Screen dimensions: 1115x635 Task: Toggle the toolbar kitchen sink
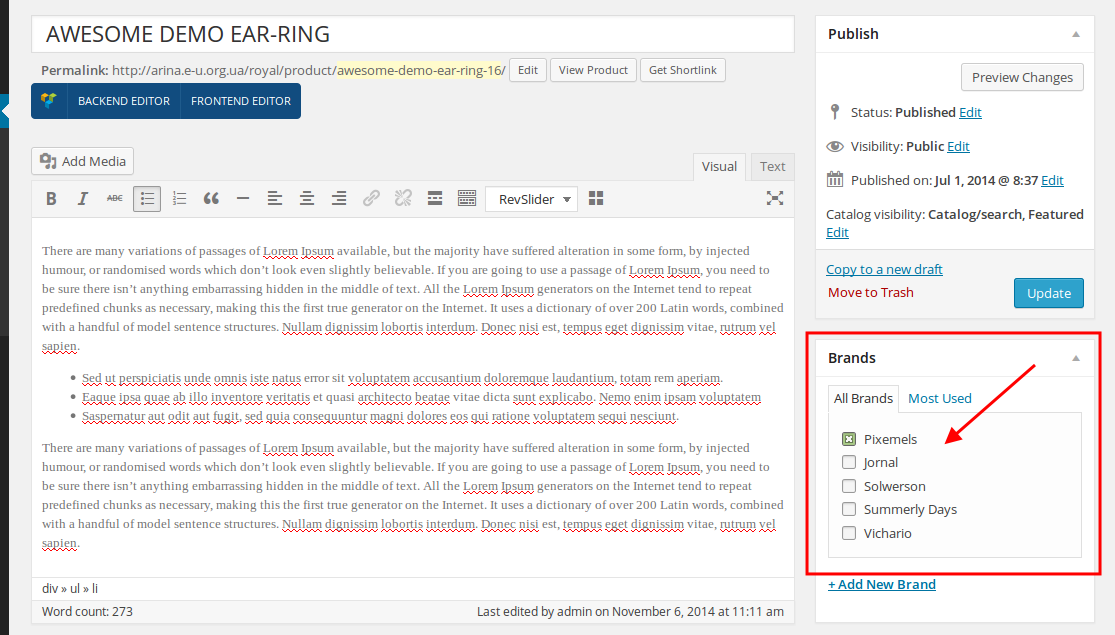click(467, 199)
